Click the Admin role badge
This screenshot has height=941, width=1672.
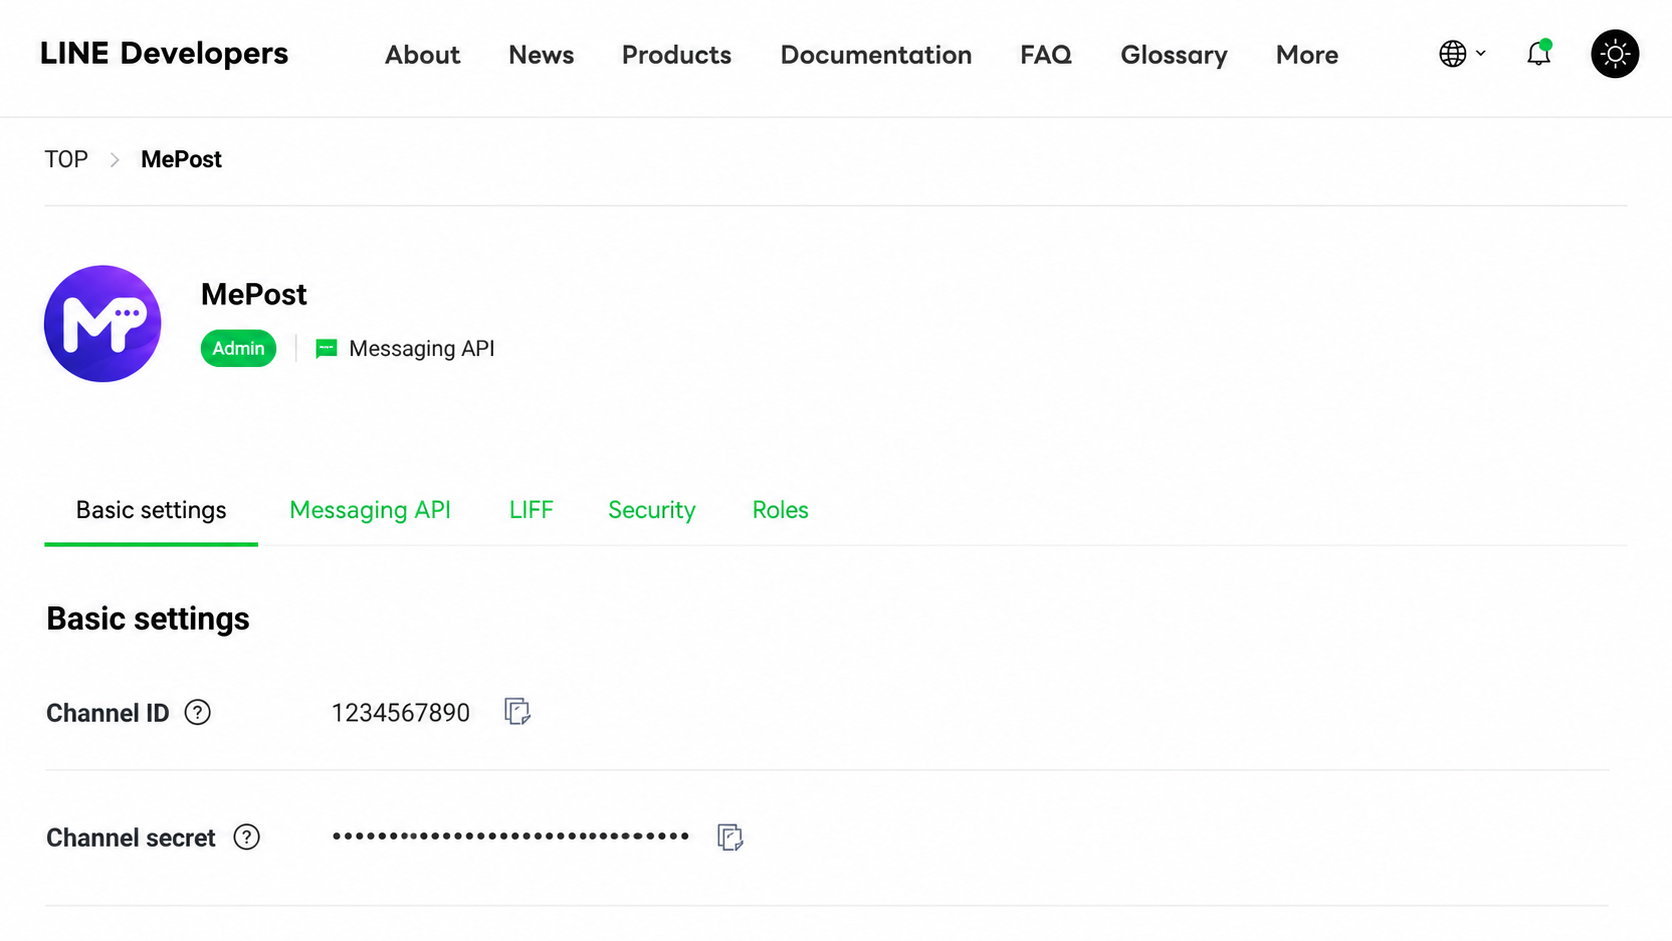click(238, 348)
